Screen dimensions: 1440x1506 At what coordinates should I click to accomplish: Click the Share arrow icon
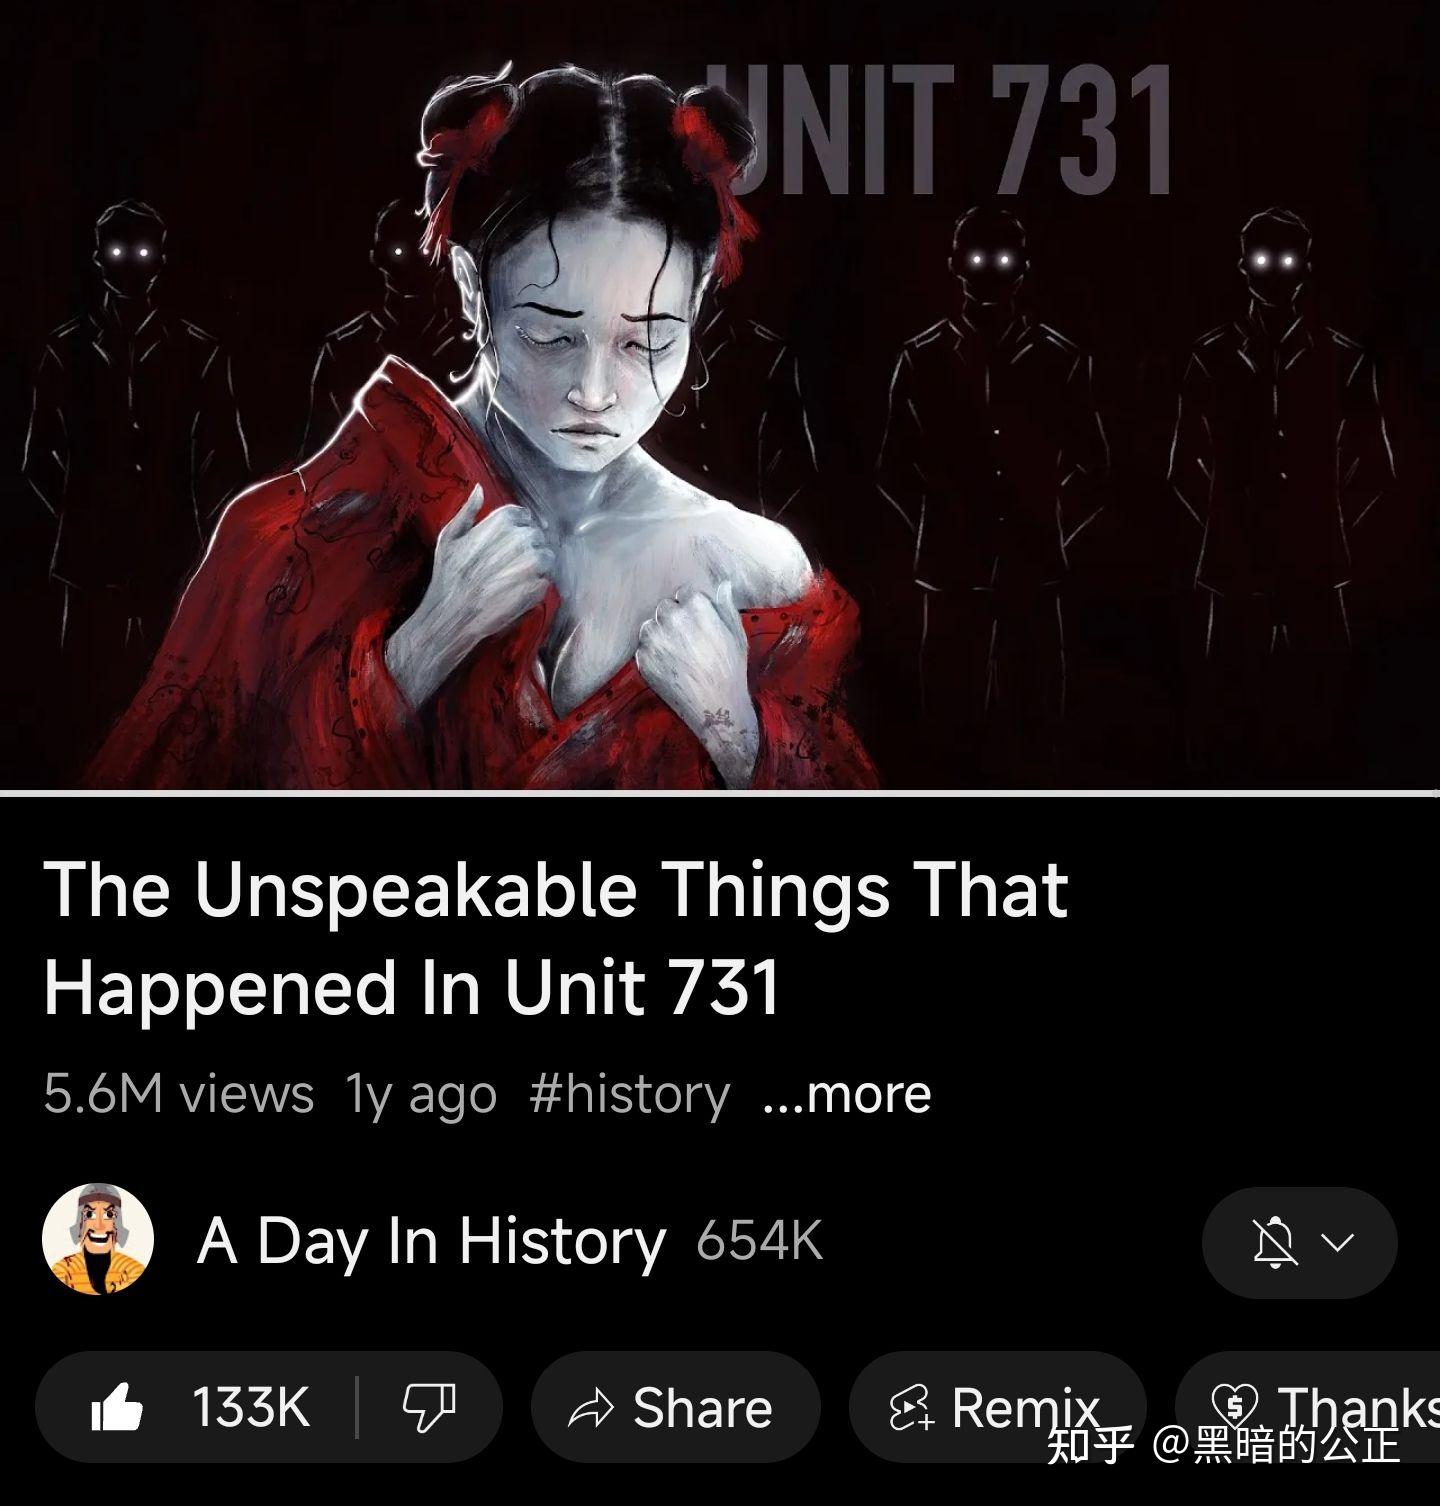(x=590, y=1409)
